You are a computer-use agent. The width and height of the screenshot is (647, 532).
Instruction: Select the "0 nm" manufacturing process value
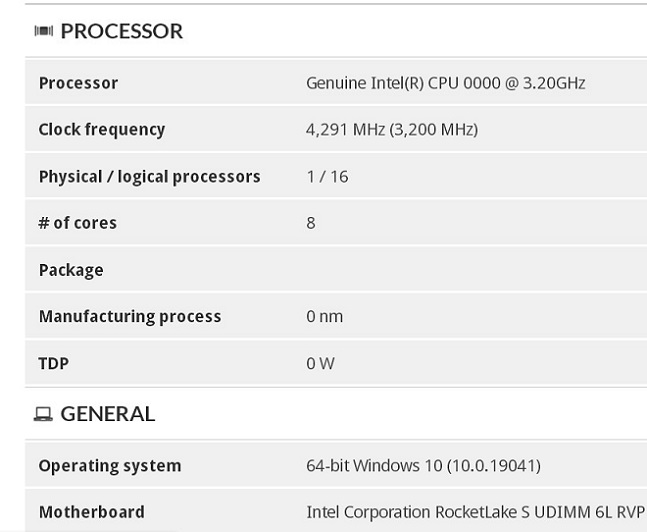click(324, 316)
